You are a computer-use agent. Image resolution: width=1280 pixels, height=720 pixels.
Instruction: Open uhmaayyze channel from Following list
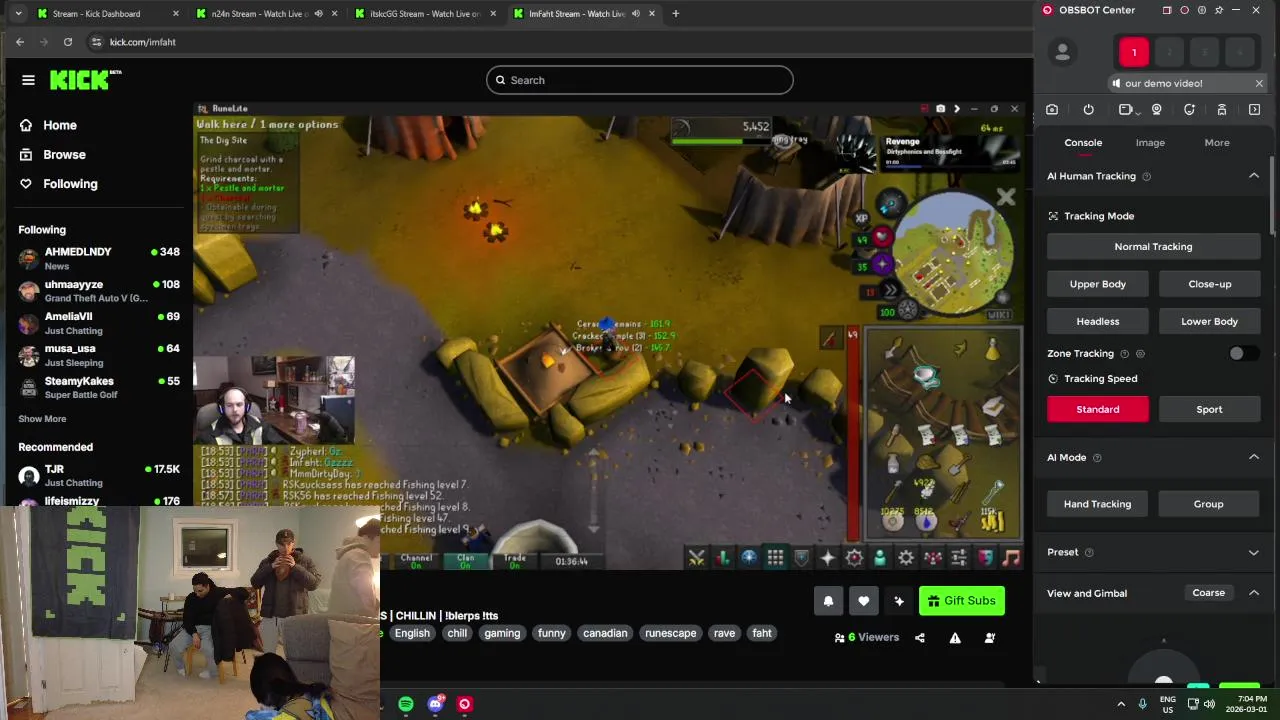(98, 290)
